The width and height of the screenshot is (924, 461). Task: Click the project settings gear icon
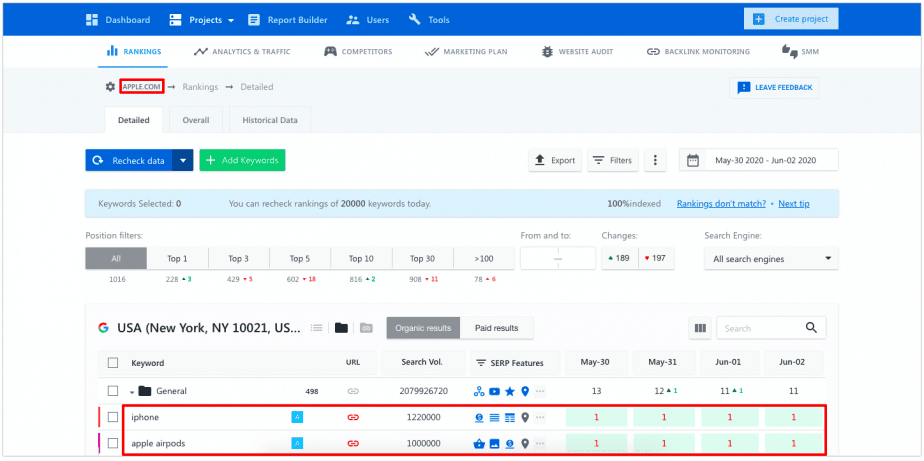pos(110,87)
